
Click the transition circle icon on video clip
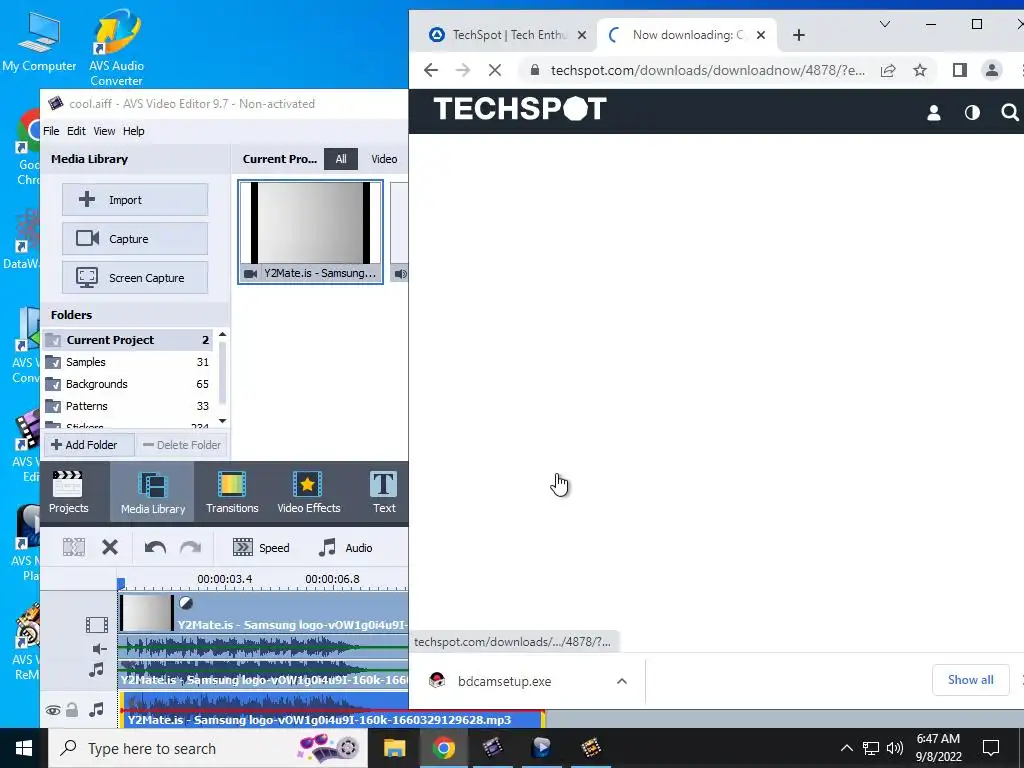[186, 603]
